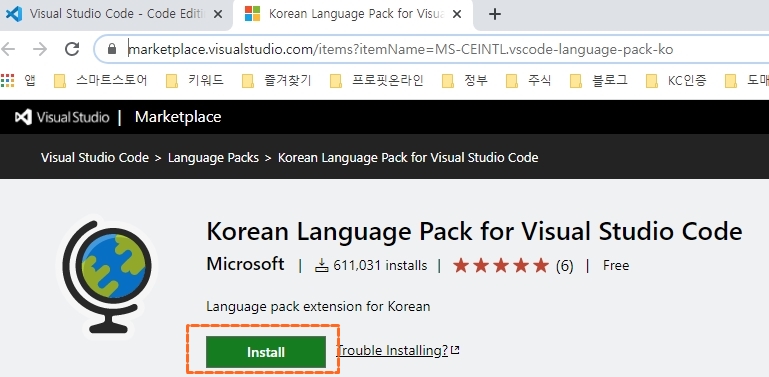Open the 주식 bookmark folder

coord(528,80)
